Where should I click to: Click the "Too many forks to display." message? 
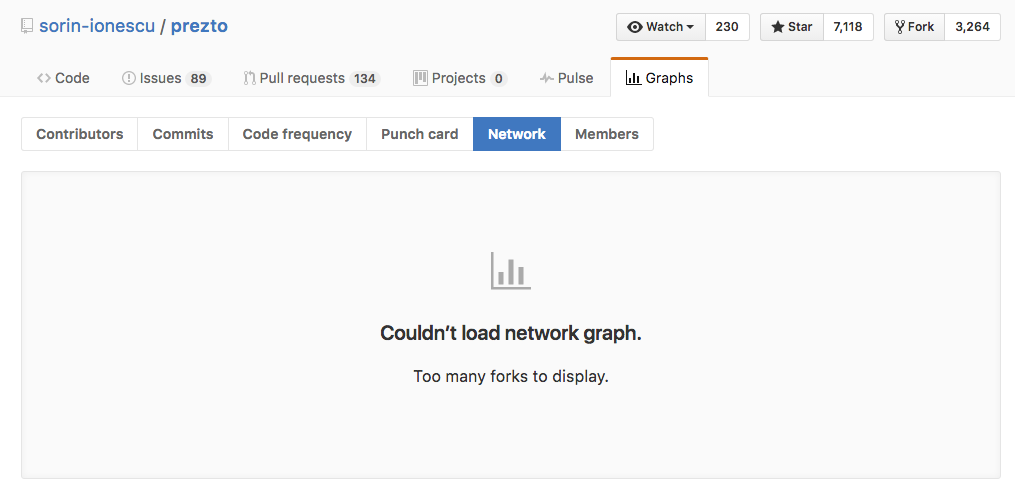pyautogui.click(x=511, y=376)
